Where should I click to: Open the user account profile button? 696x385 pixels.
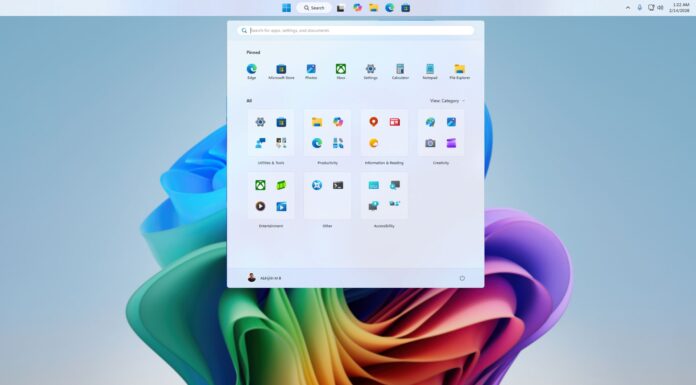(264, 278)
